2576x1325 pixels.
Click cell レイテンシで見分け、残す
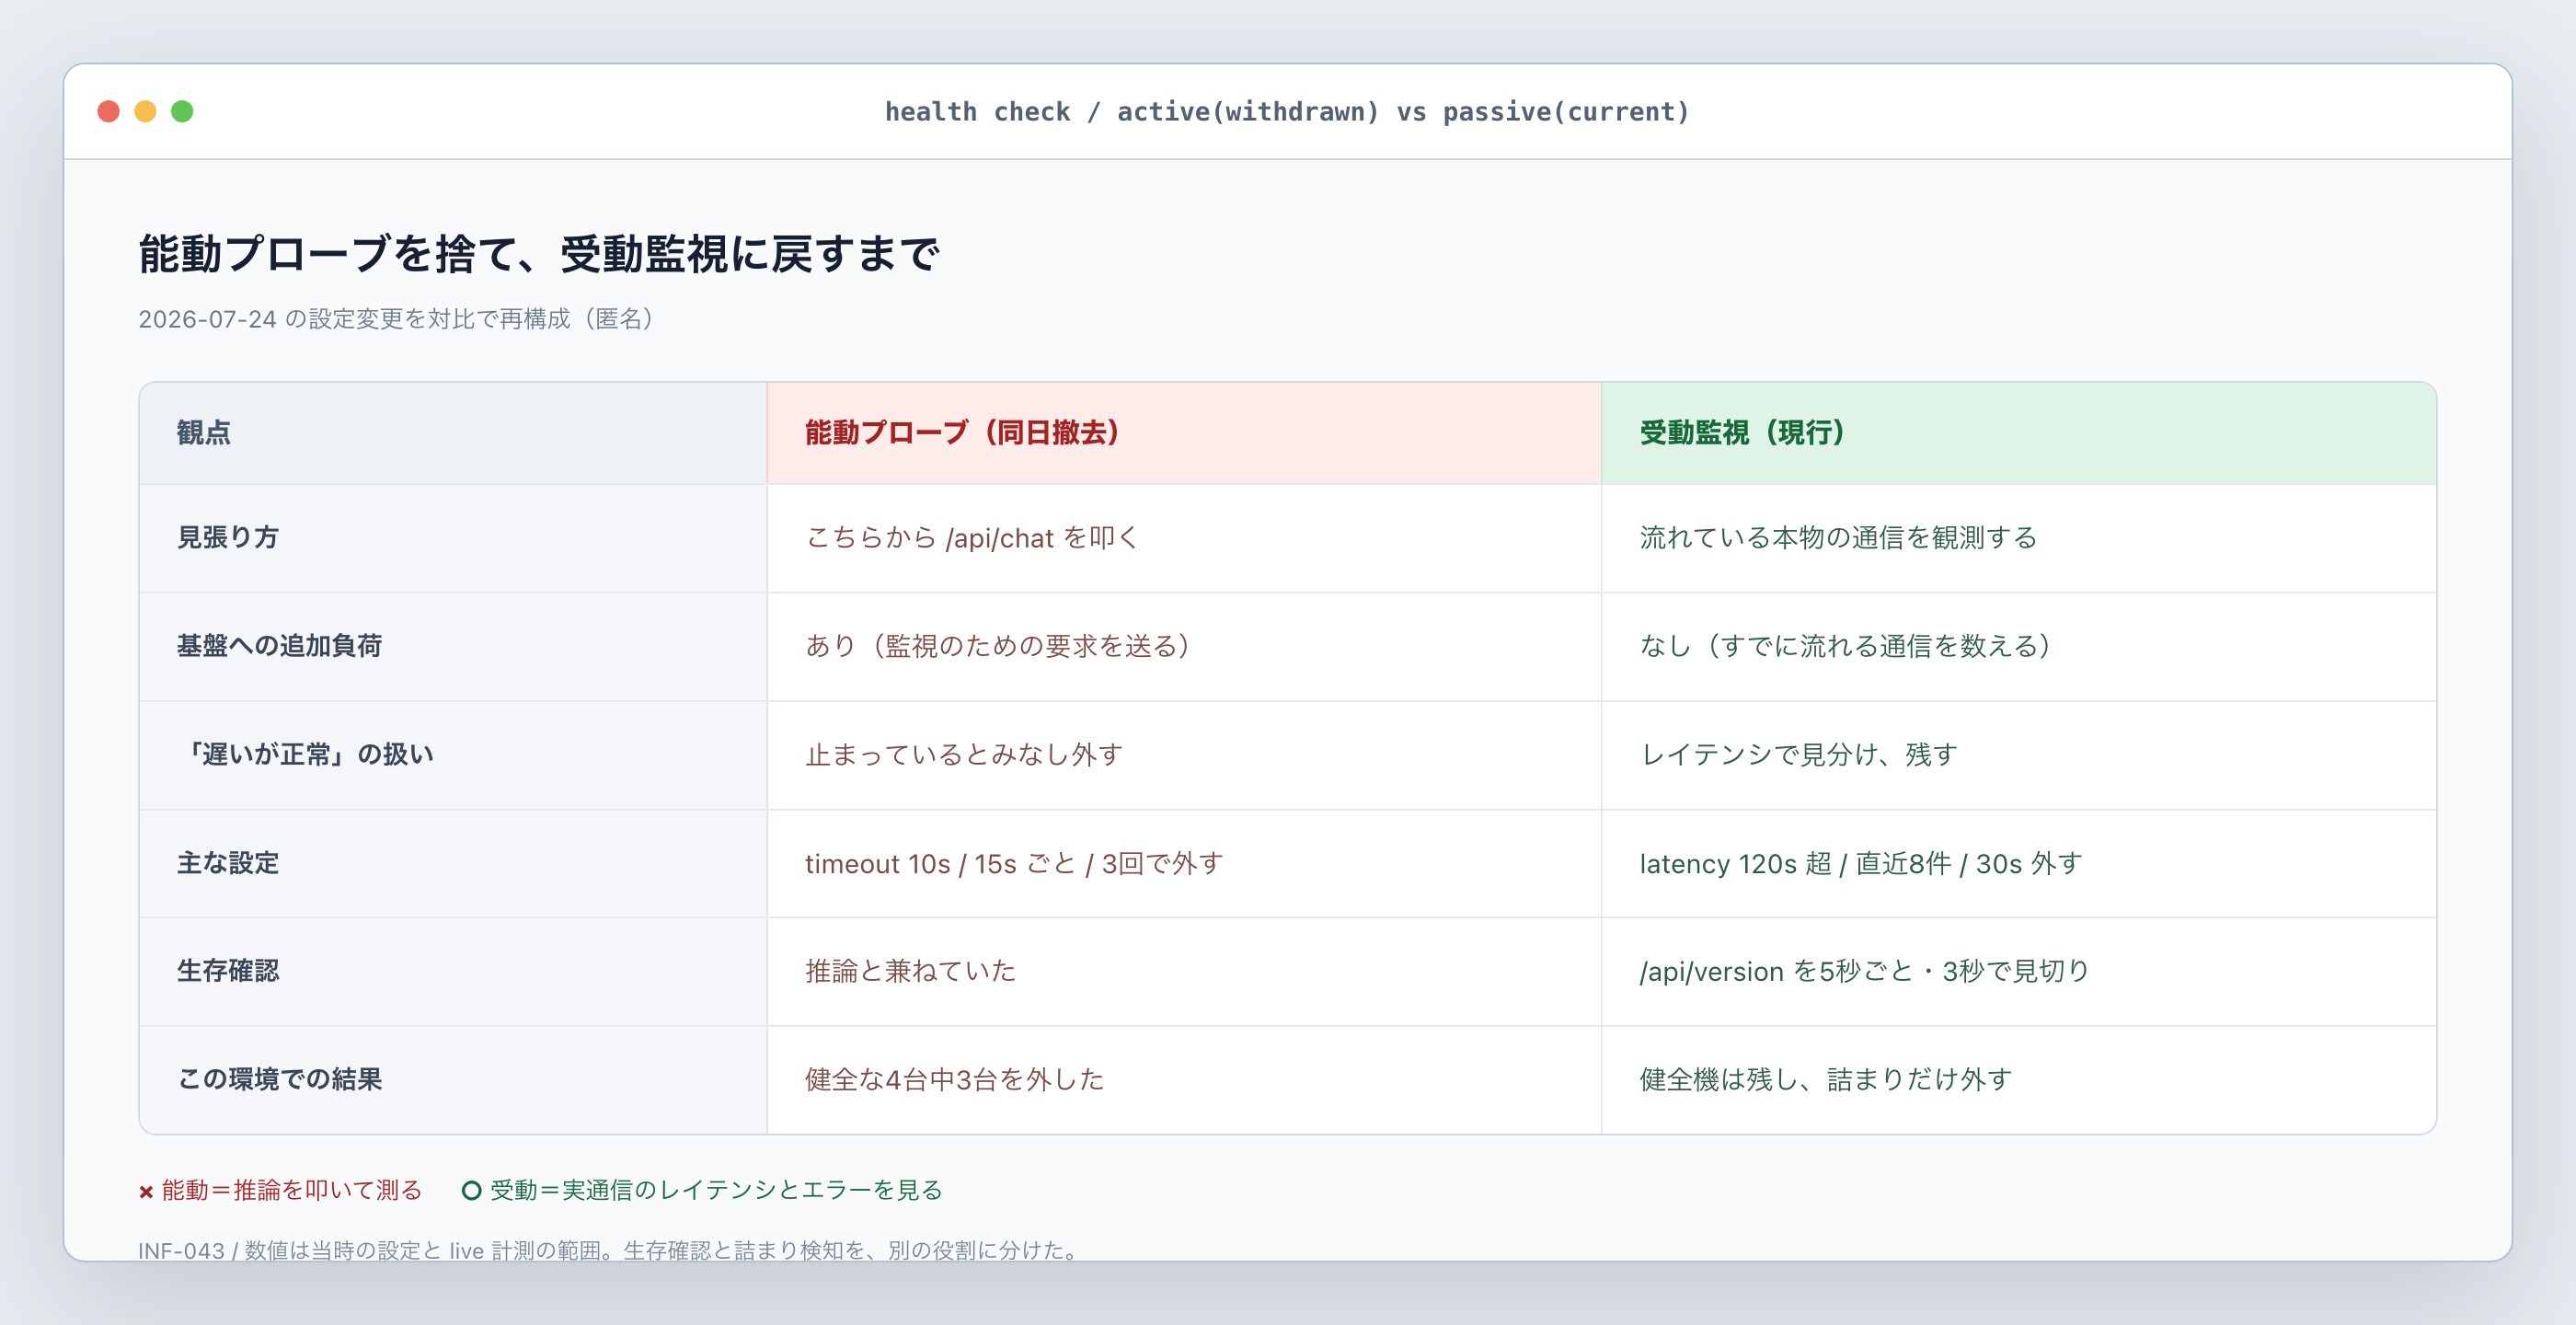2019,755
